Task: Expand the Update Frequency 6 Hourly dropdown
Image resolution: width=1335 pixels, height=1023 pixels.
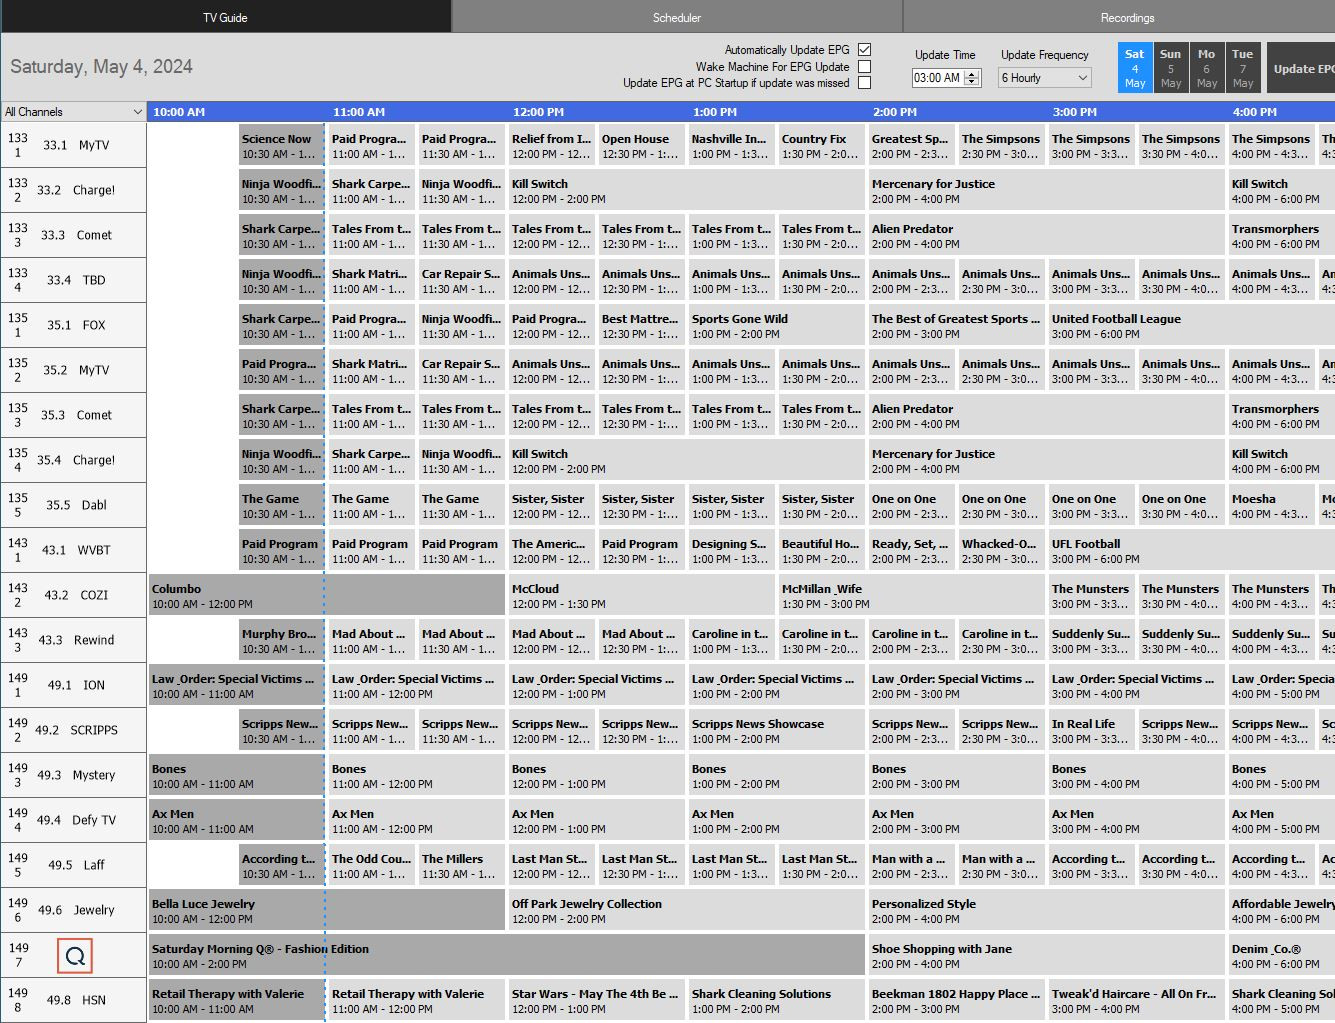Action: 1045,78
